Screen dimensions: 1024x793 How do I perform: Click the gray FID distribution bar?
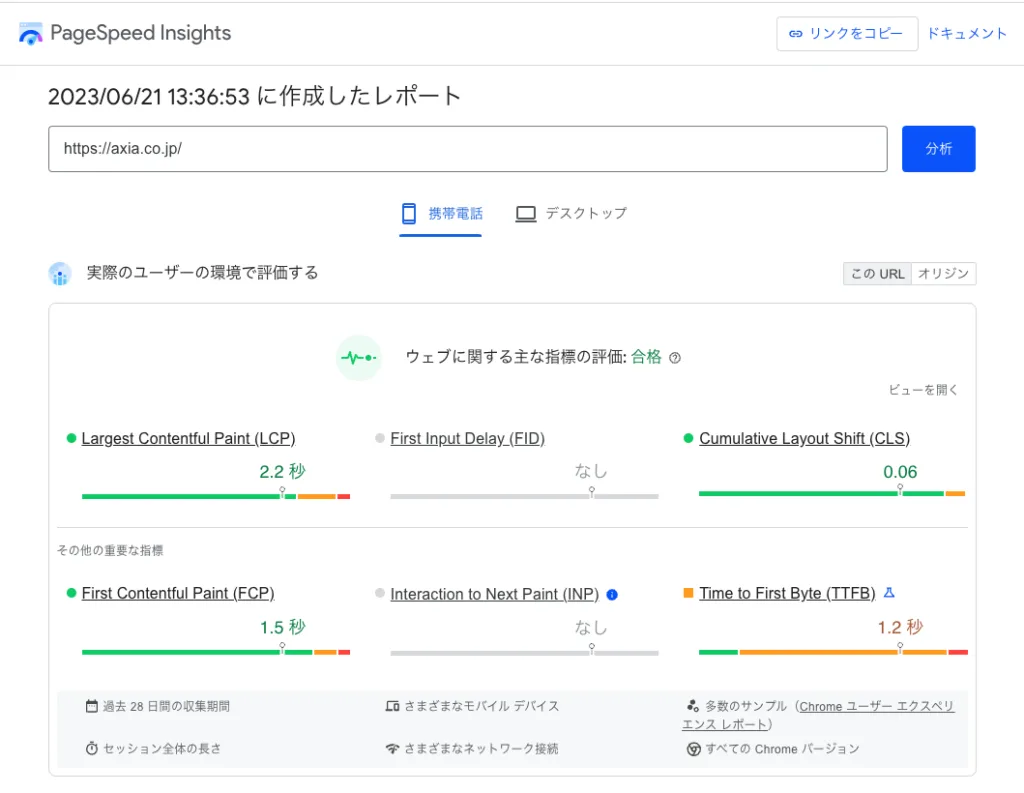pyautogui.click(x=524, y=496)
